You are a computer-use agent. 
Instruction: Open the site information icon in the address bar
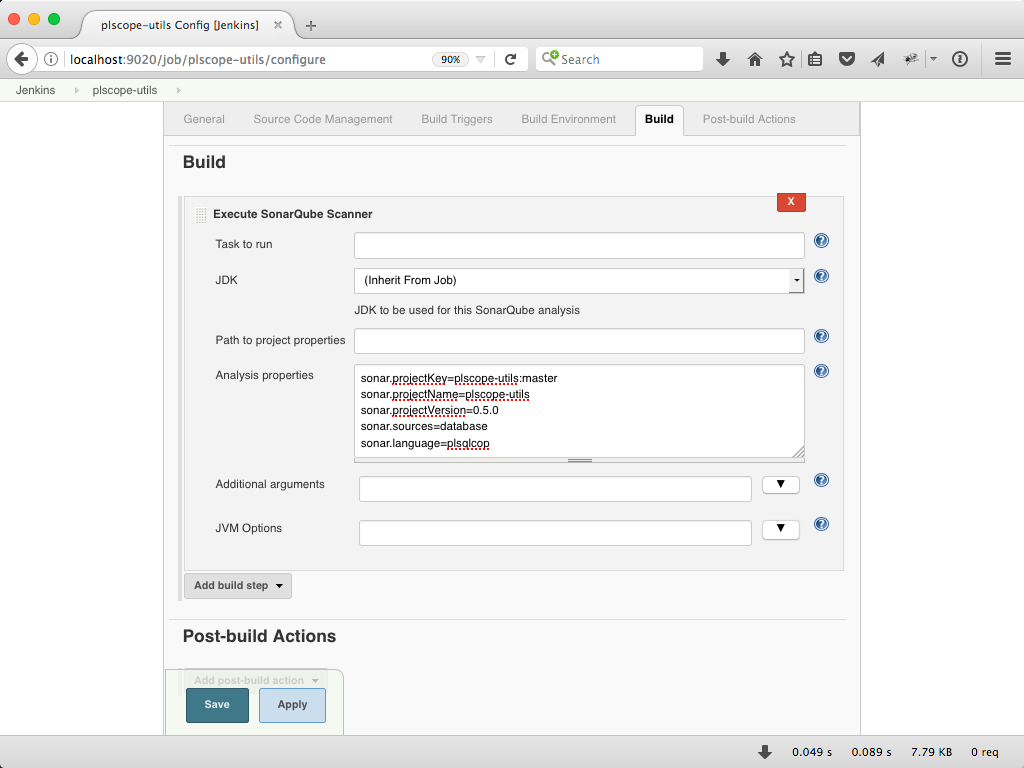[51, 59]
